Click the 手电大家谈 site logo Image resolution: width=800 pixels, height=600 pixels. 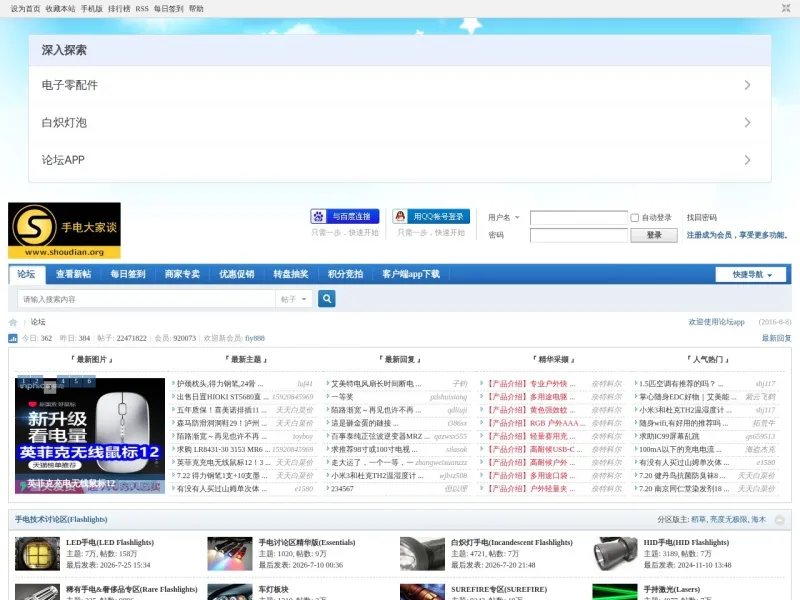tap(64, 231)
